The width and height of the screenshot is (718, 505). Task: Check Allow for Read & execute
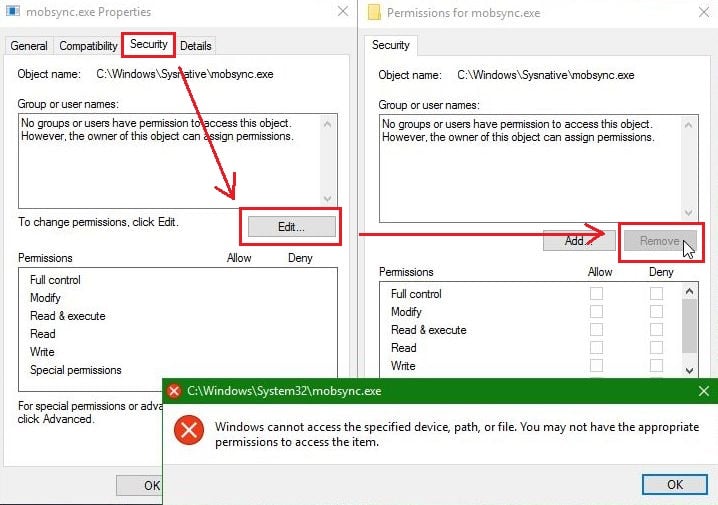(x=596, y=329)
